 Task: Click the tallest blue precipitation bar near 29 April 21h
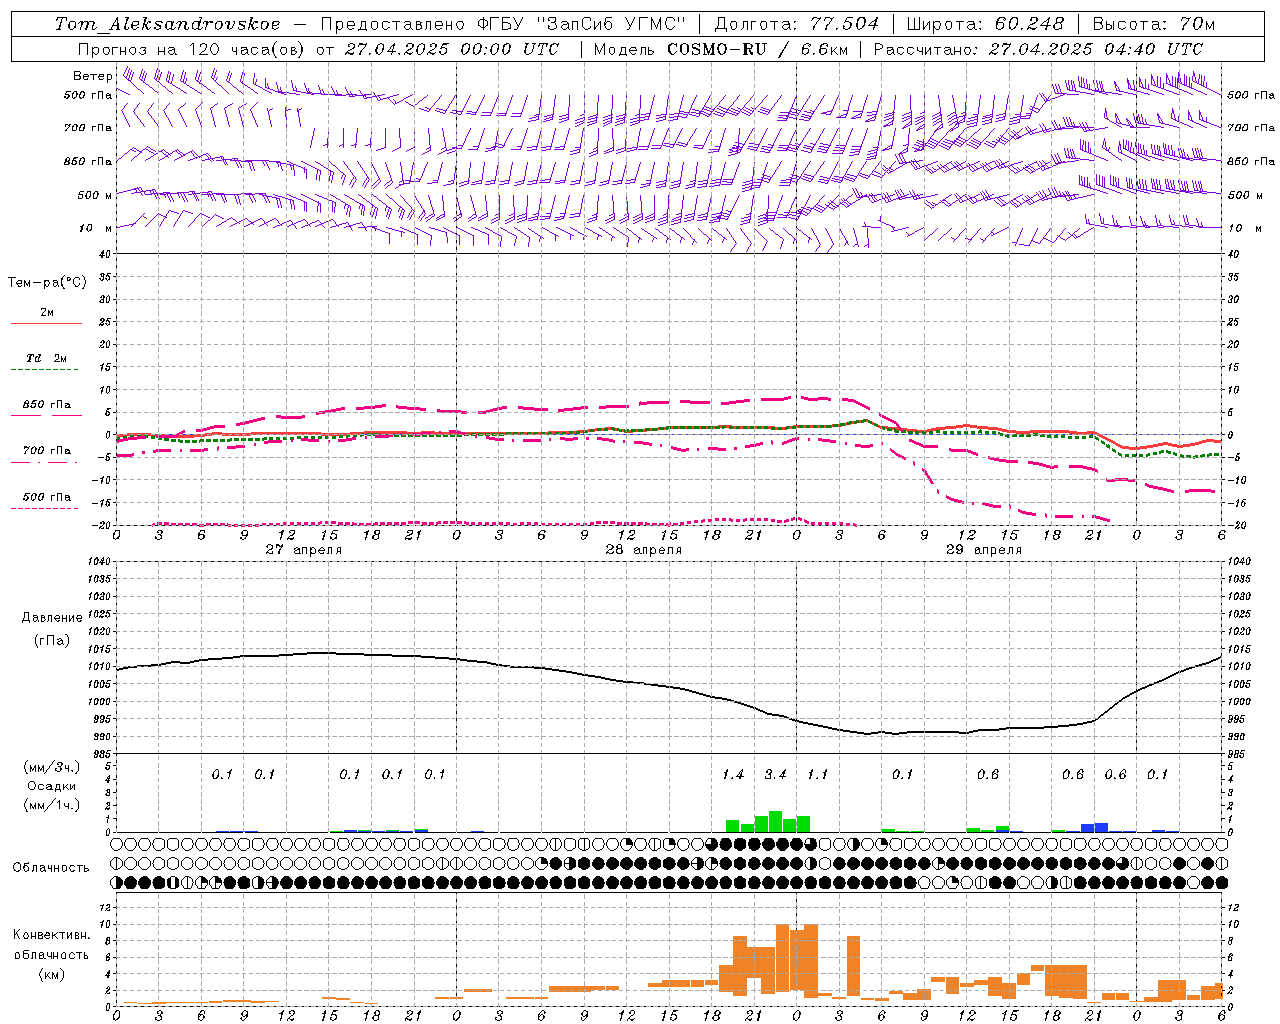1101,827
